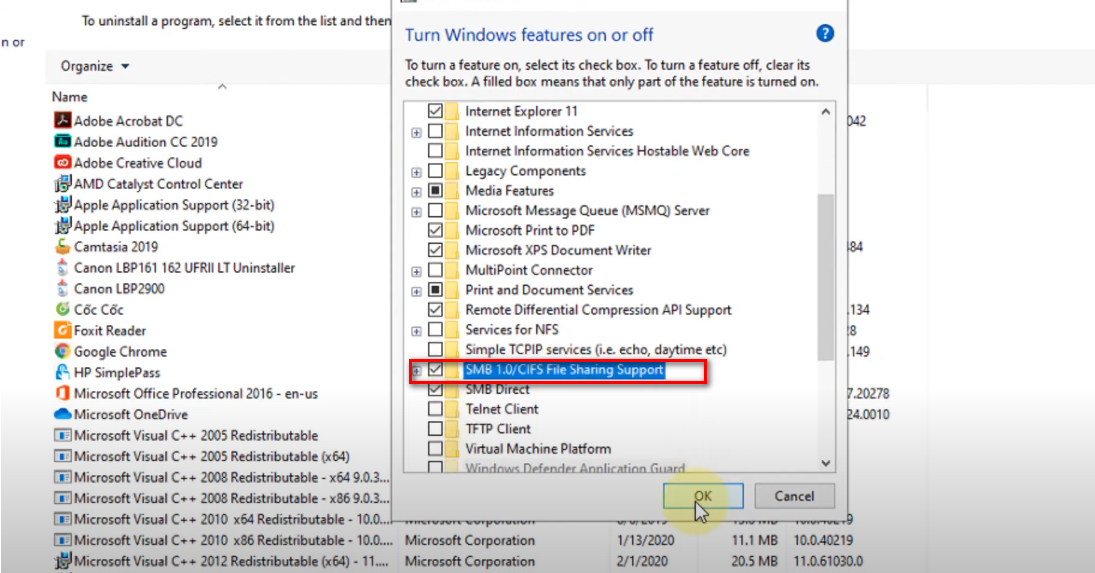Click the Internet Explorer 11 folder icon

(453, 111)
